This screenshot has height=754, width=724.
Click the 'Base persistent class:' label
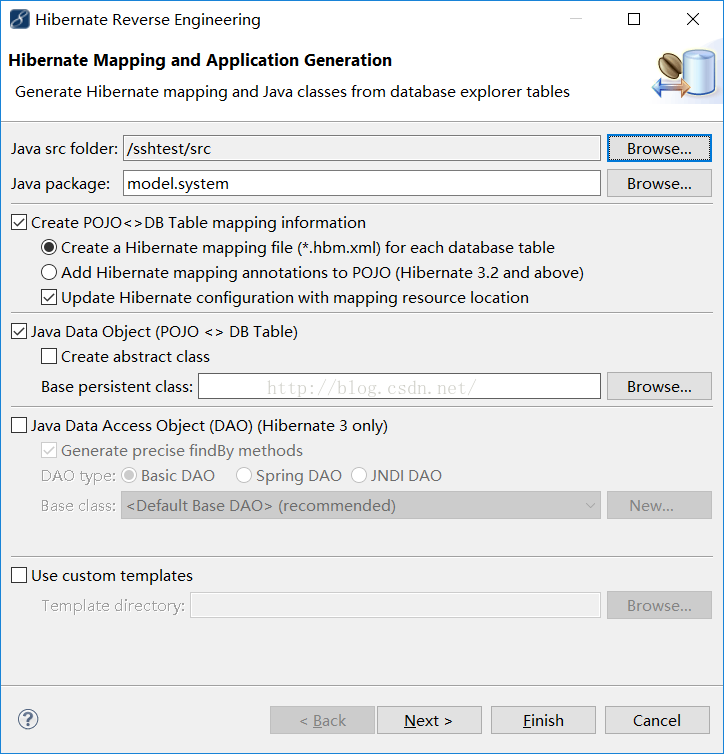point(117,387)
